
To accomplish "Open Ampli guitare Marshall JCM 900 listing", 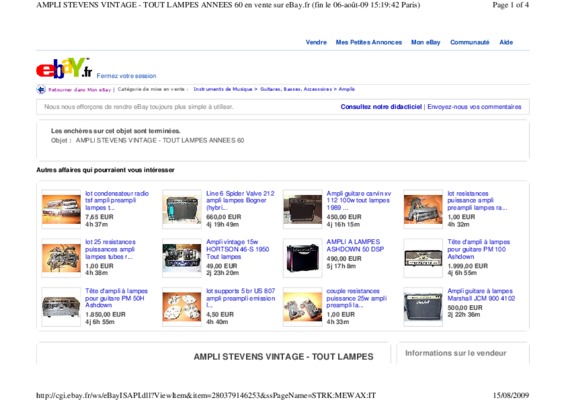I will tap(481, 295).
